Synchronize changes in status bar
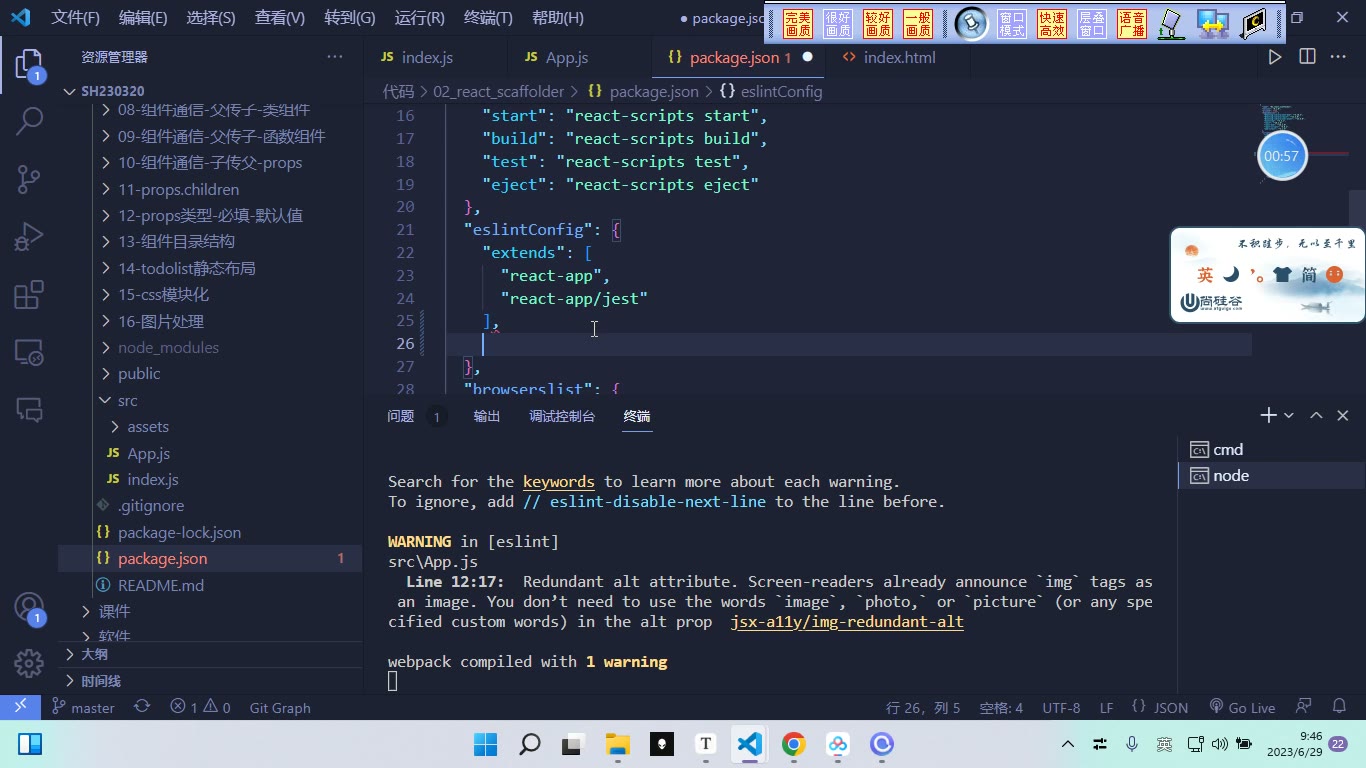This screenshot has width=1366, height=768. click(x=142, y=707)
